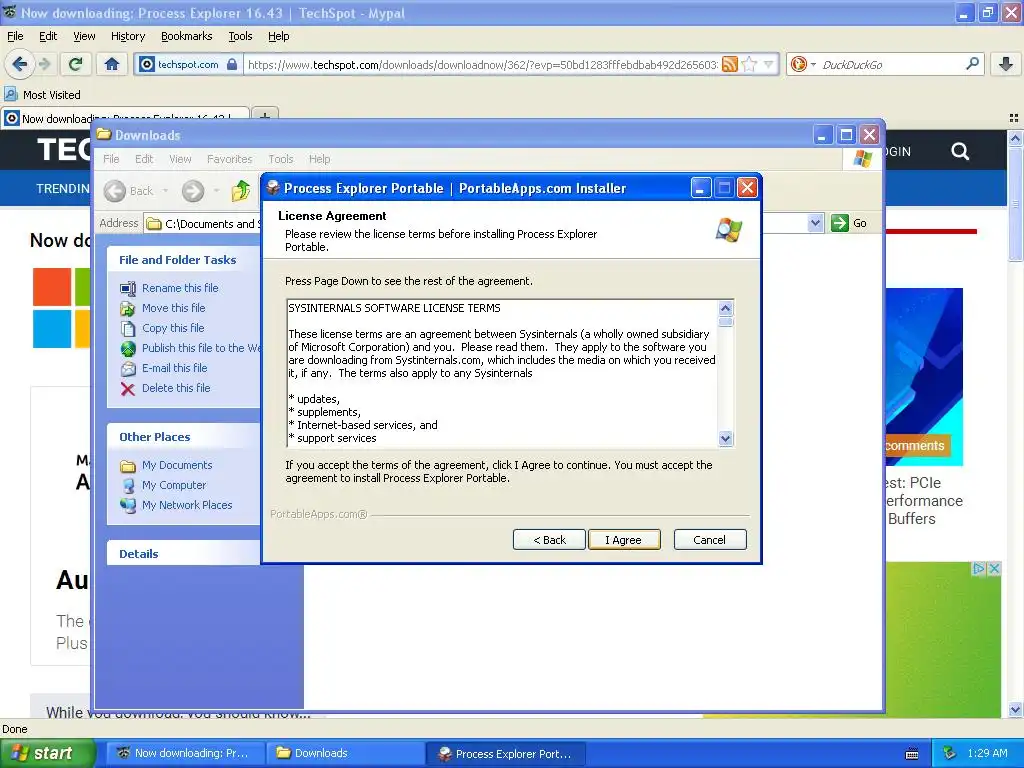Screen dimensions: 1024x768
Task: Click the padlock site security icon
Action: [232, 64]
